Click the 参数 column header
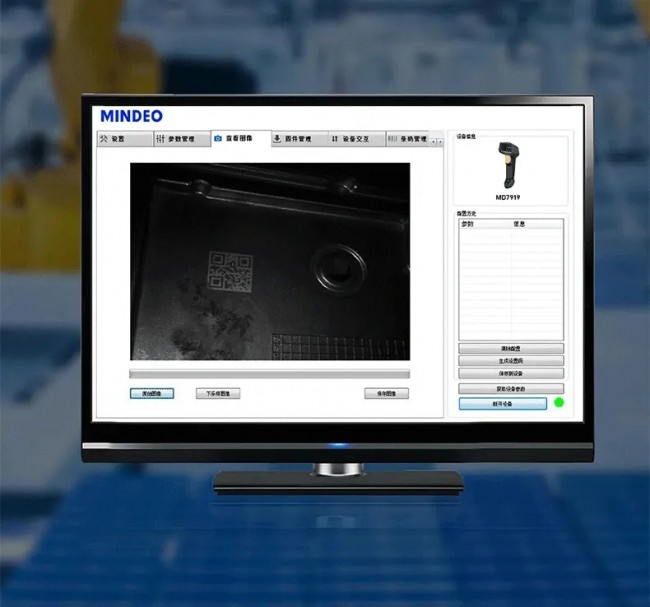The height and width of the screenshot is (607, 650). click(x=467, y=224)
